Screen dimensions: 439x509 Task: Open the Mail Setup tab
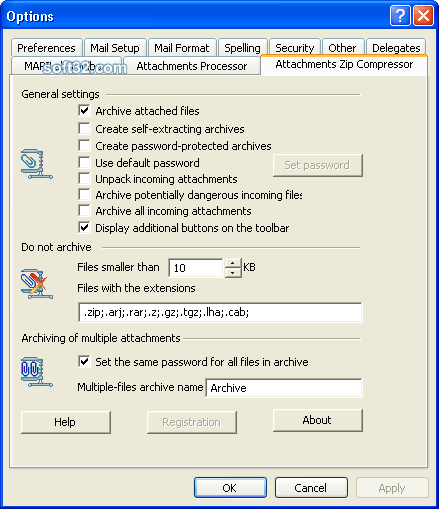115,48
